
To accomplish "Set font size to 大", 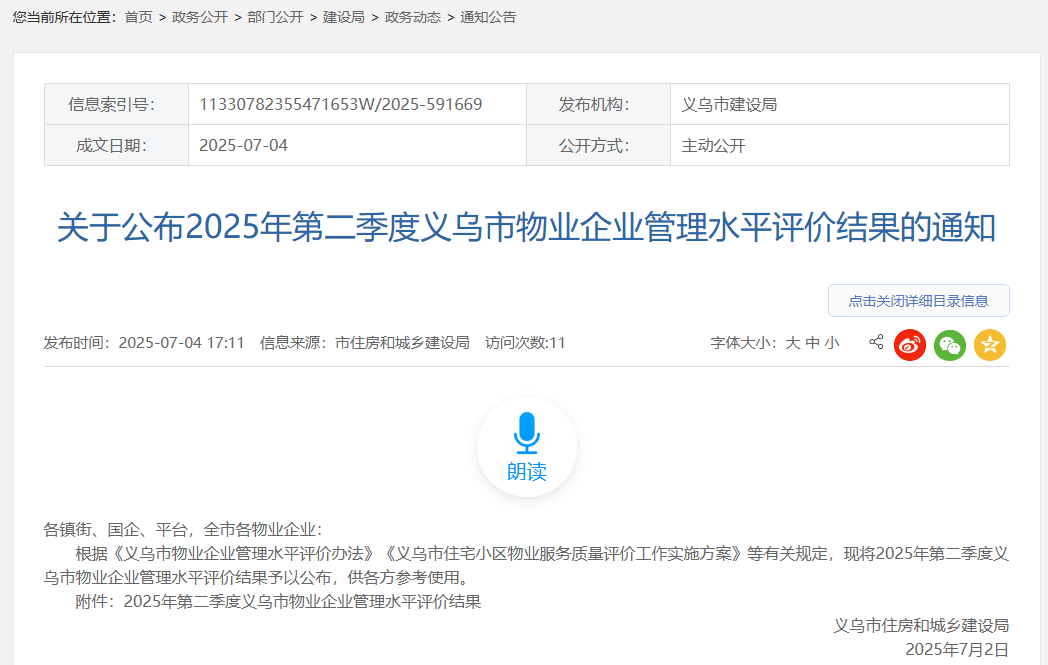I will pyautogui.click(x=793, y=343).
